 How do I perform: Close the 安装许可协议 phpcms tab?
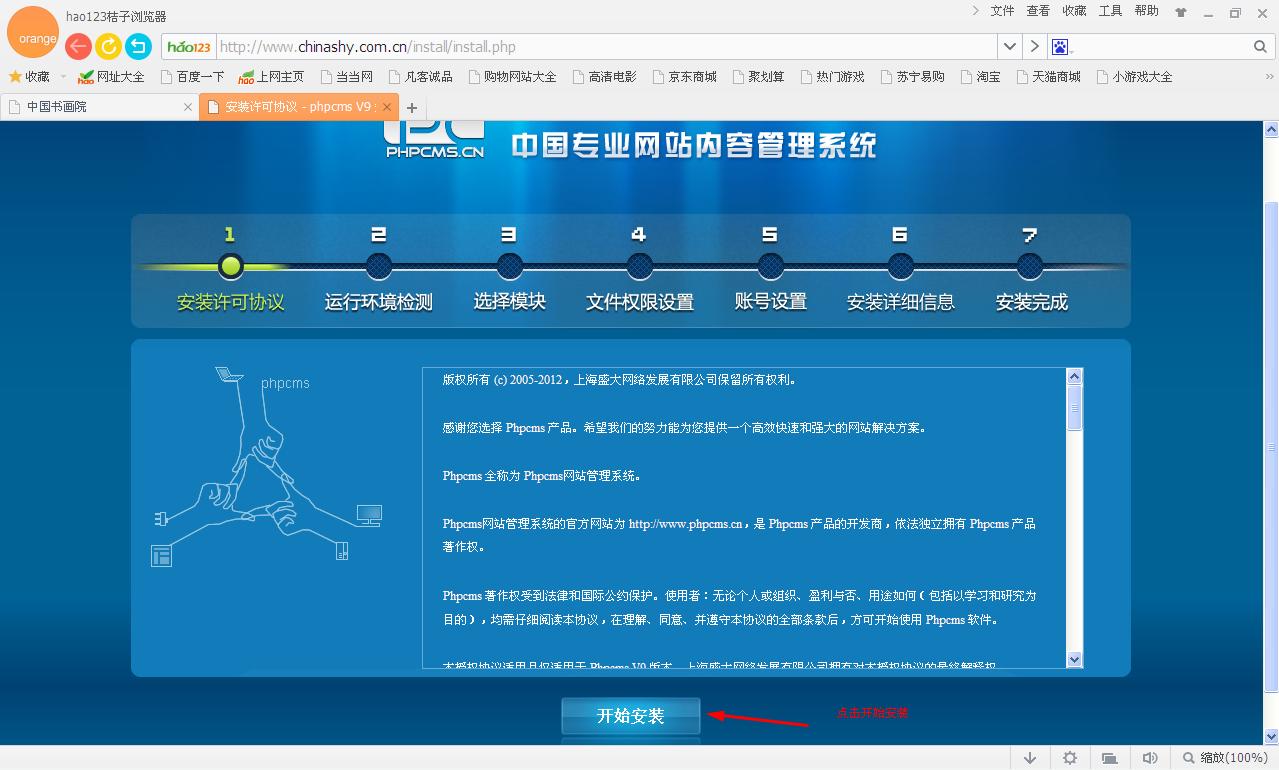point(387,107)
